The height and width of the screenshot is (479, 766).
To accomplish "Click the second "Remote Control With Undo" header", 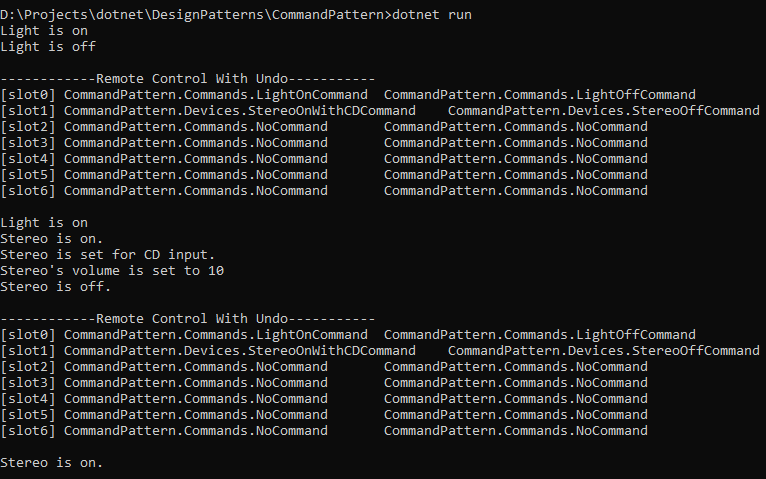I will (188, 319).
